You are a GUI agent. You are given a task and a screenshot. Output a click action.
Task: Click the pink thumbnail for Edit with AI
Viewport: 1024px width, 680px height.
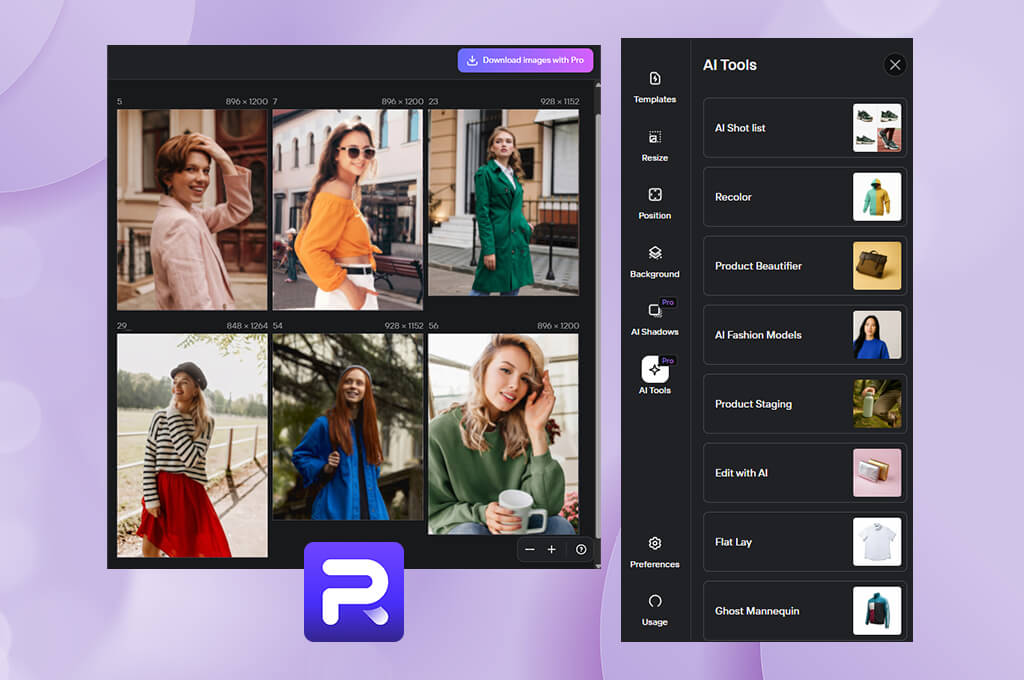click(x=877, y=473)
